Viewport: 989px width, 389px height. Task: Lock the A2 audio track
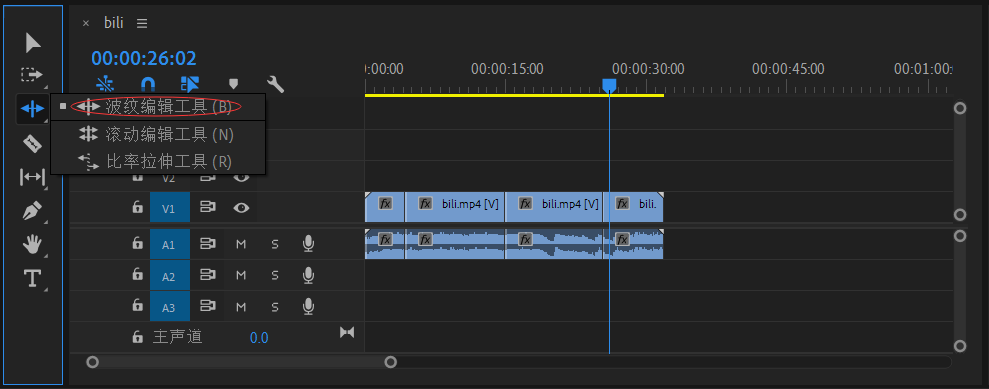coord(137,274)
